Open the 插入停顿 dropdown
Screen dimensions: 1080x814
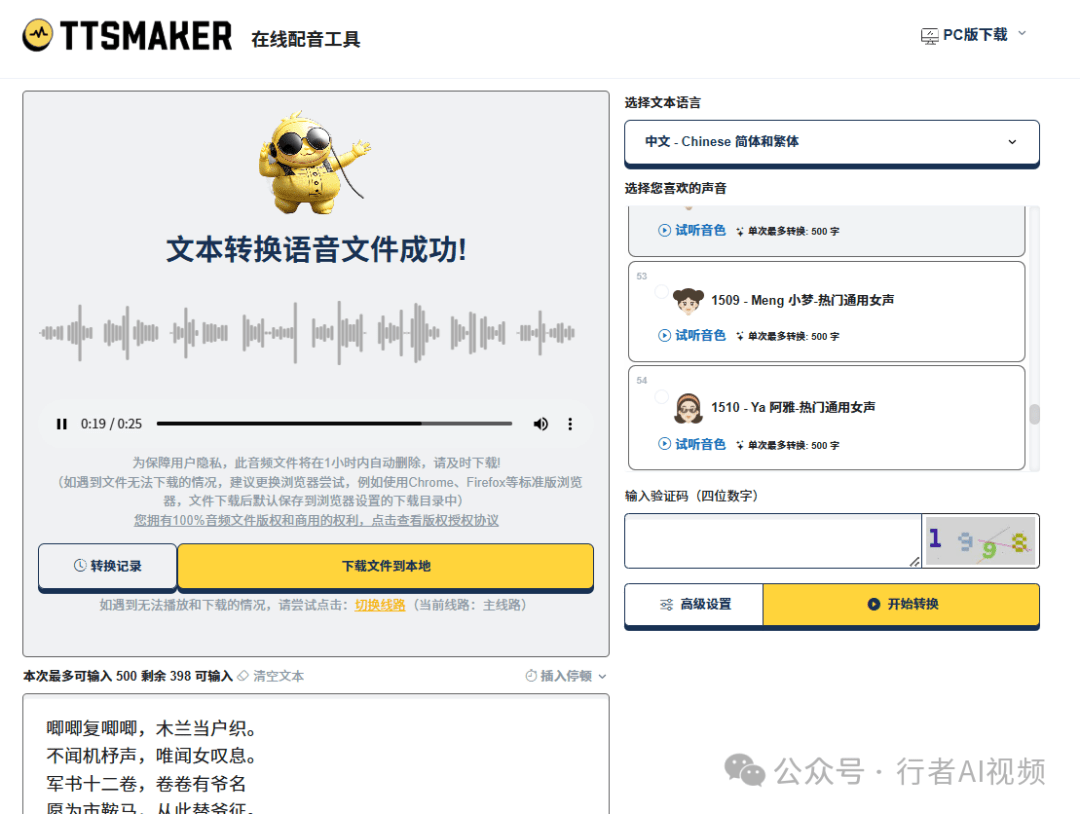coord(566,676)
